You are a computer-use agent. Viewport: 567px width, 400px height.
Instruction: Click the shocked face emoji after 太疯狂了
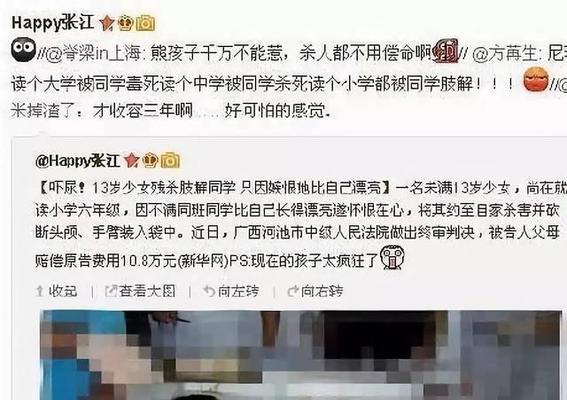pos(392,258)
